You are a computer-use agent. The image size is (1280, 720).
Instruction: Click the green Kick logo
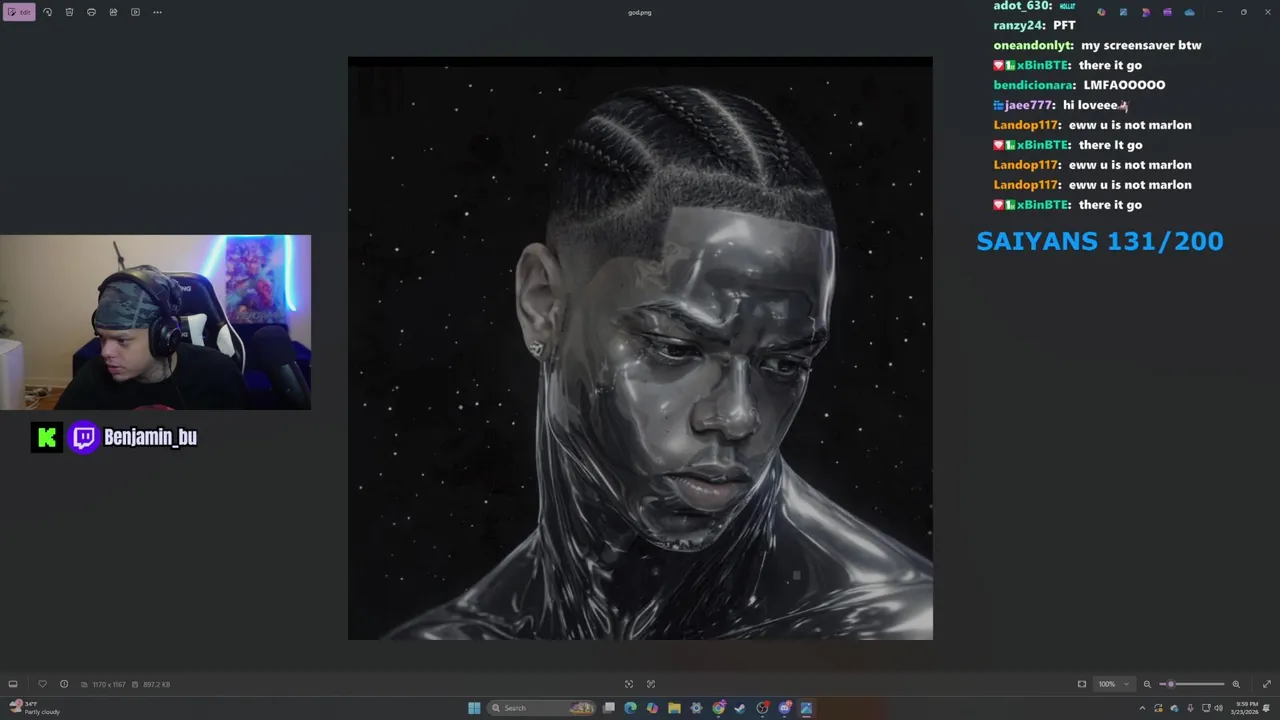[46, 437]
